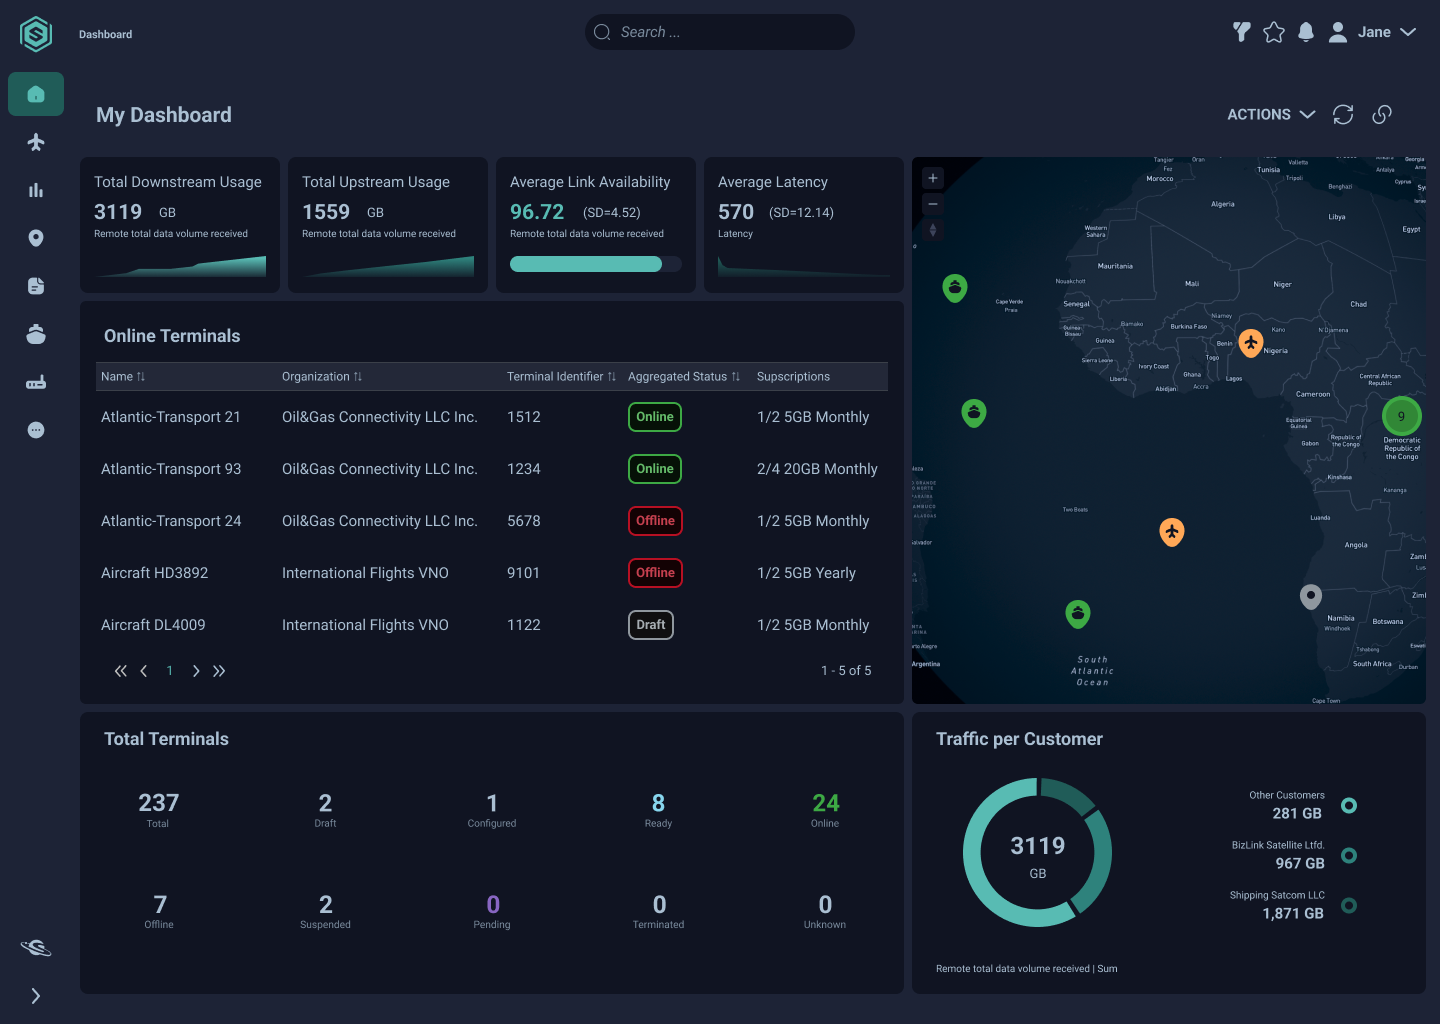Go to next page of Online Terminals
Viewport: 1440px width, 1024px height.
[196, 671]
